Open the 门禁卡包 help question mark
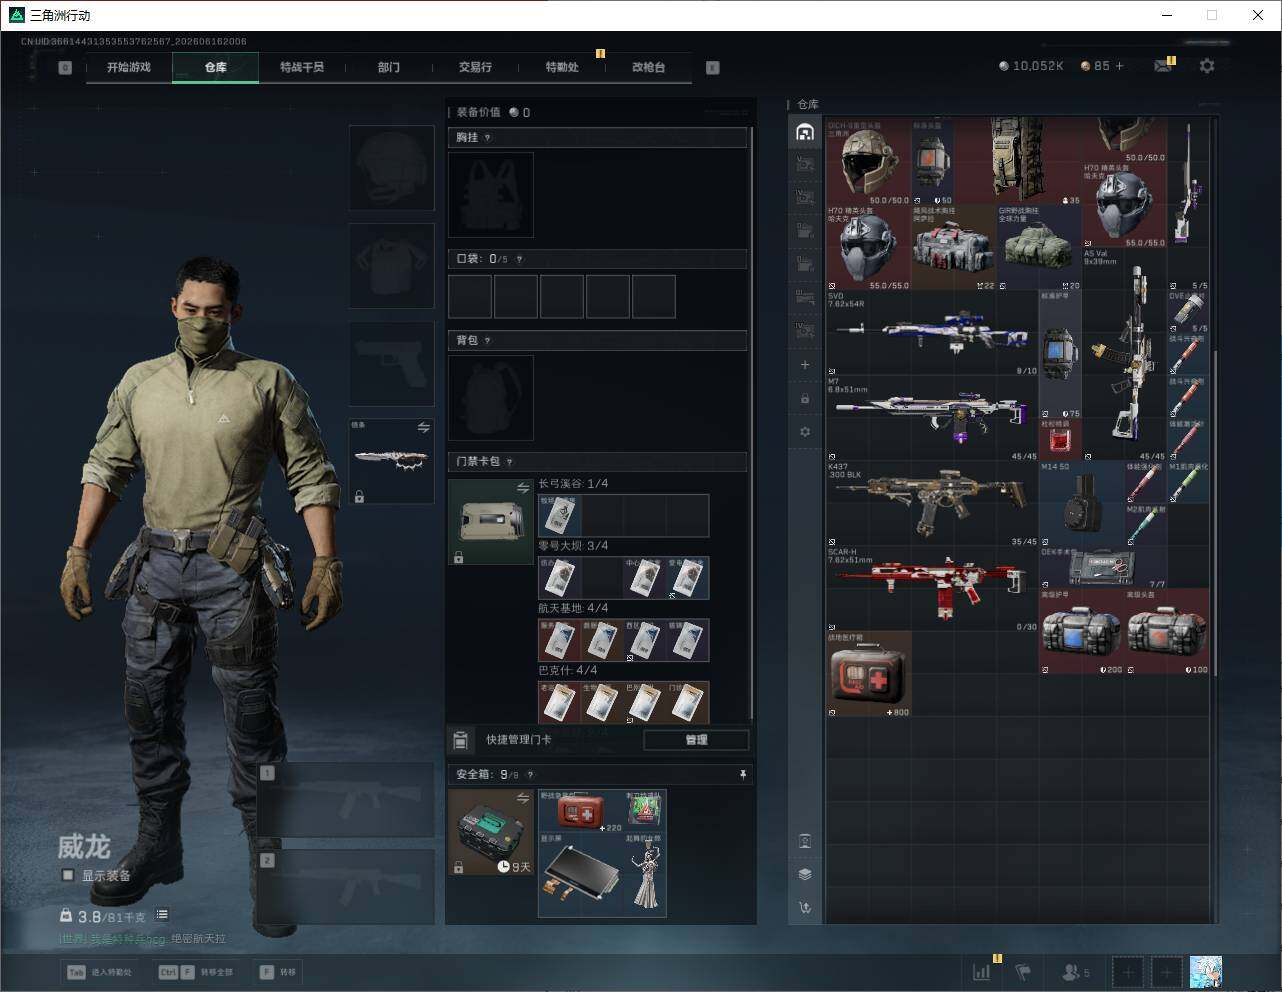This screenshot has height=992, width=1282. (x=510, y=462)
